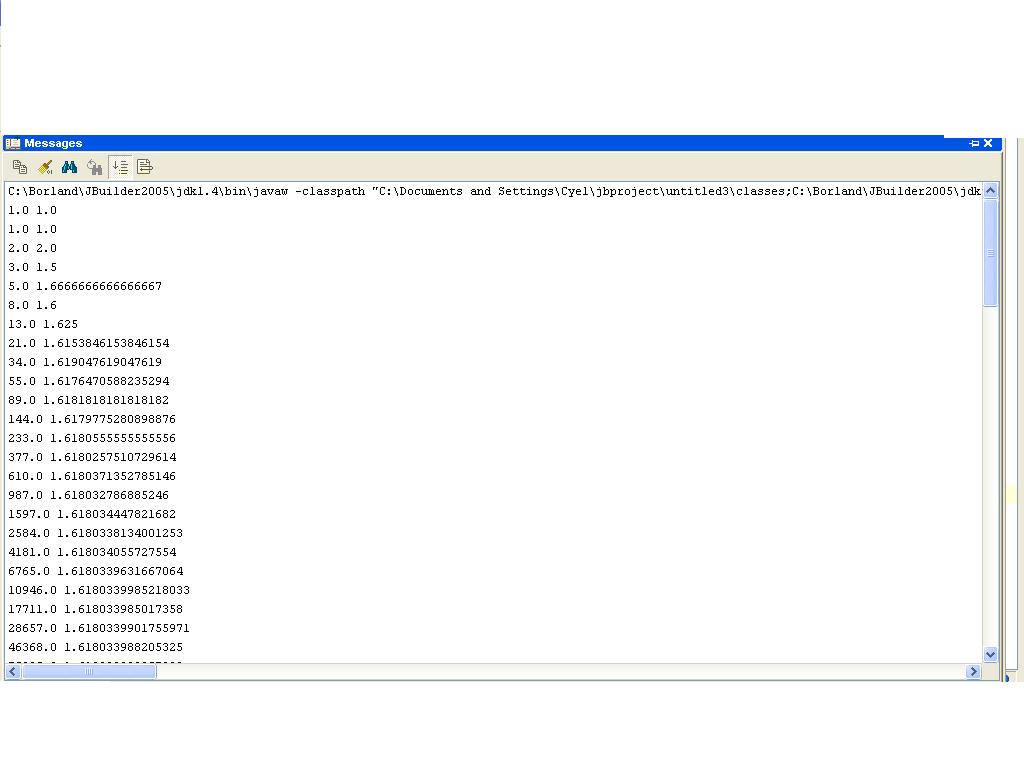This screenshot has width=1024, height=768.
Task: Click the line '987.0 1.618032786885246'
Action: coord(89,495)
